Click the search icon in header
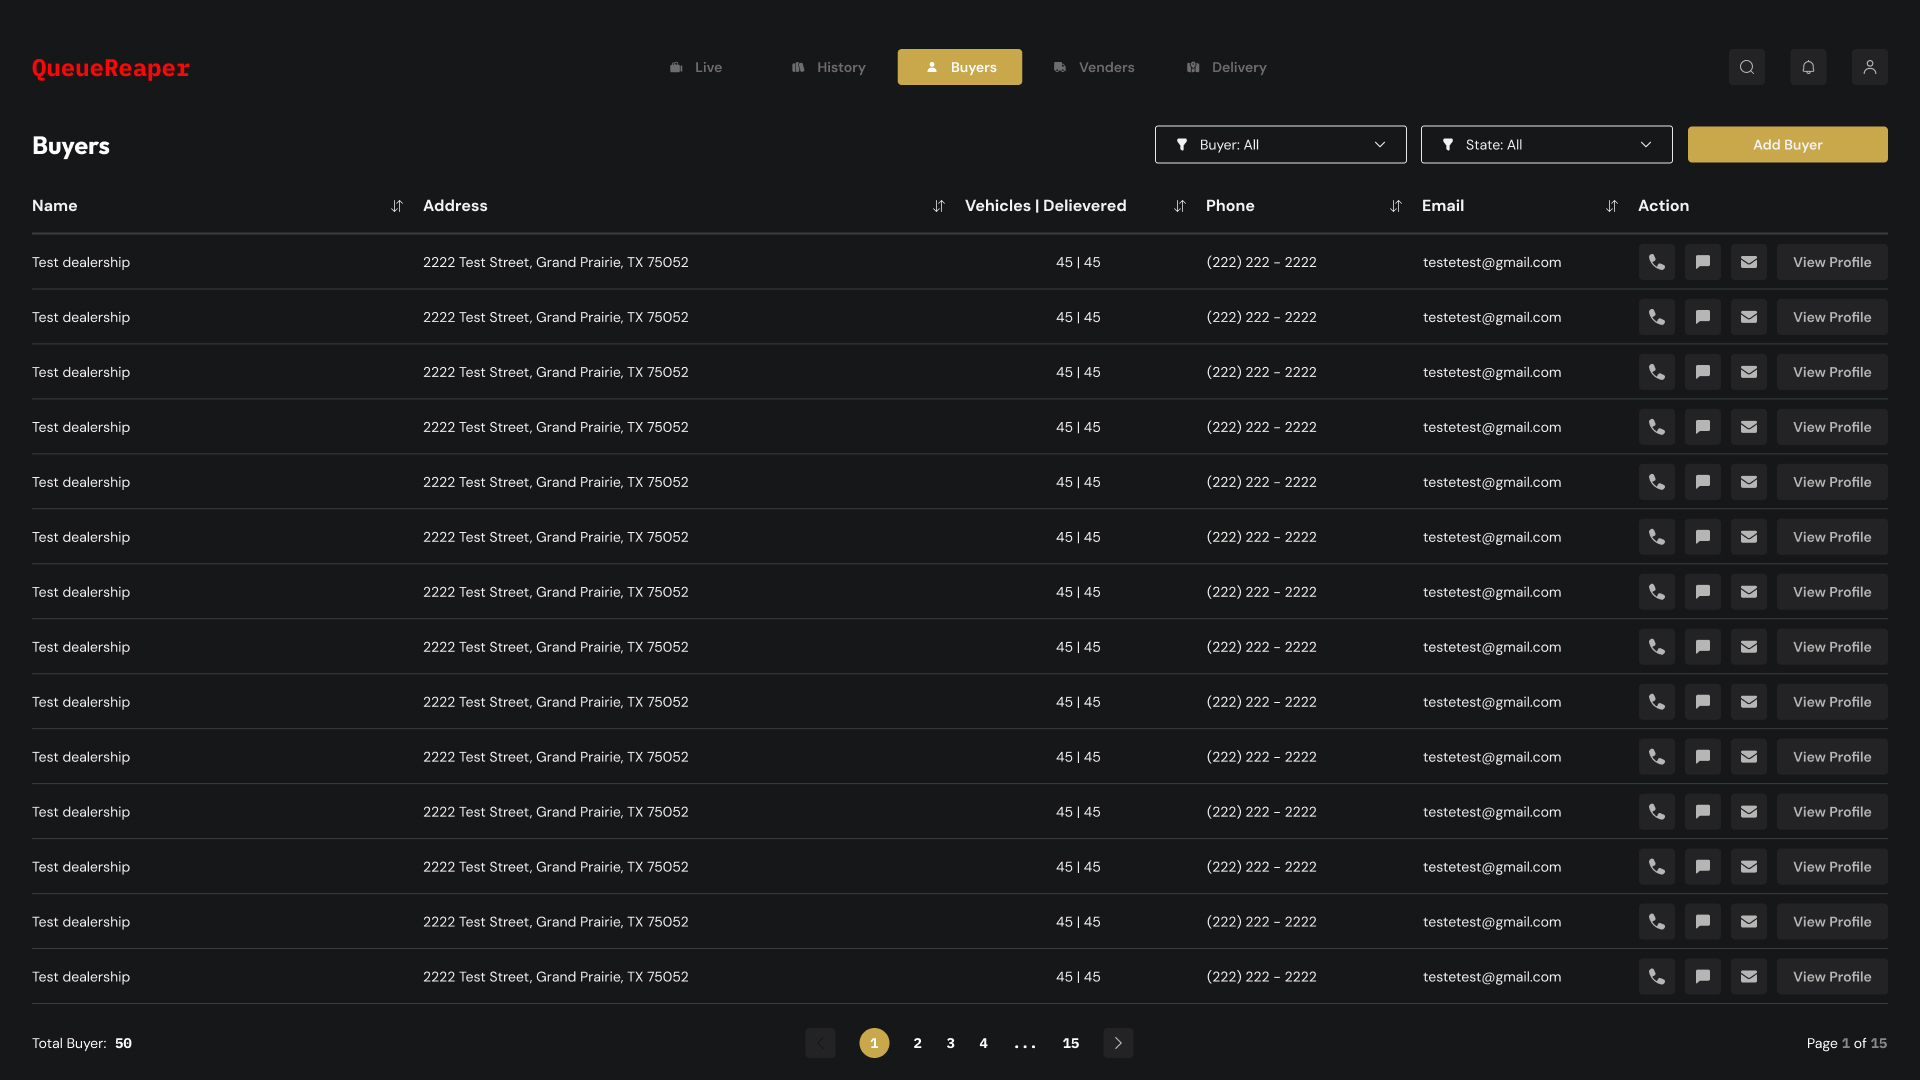This screenshot has height=1080, width=1920. 1746,67
